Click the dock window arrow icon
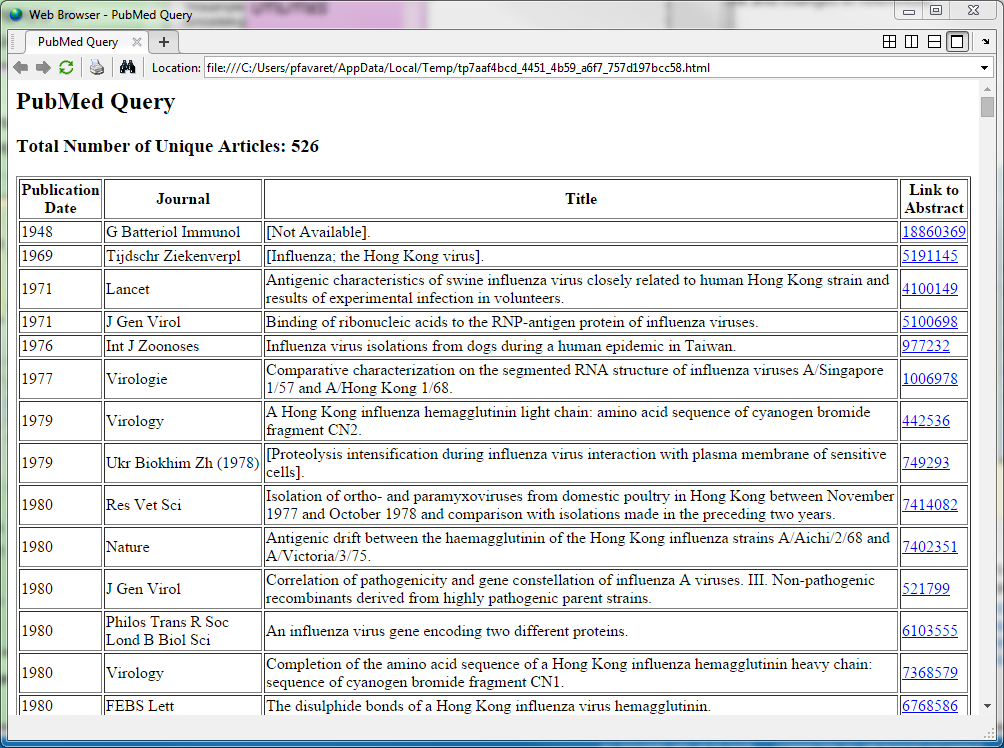Image resolution: width=1004 pixels, height=748 pixels. tap(985, 42)
